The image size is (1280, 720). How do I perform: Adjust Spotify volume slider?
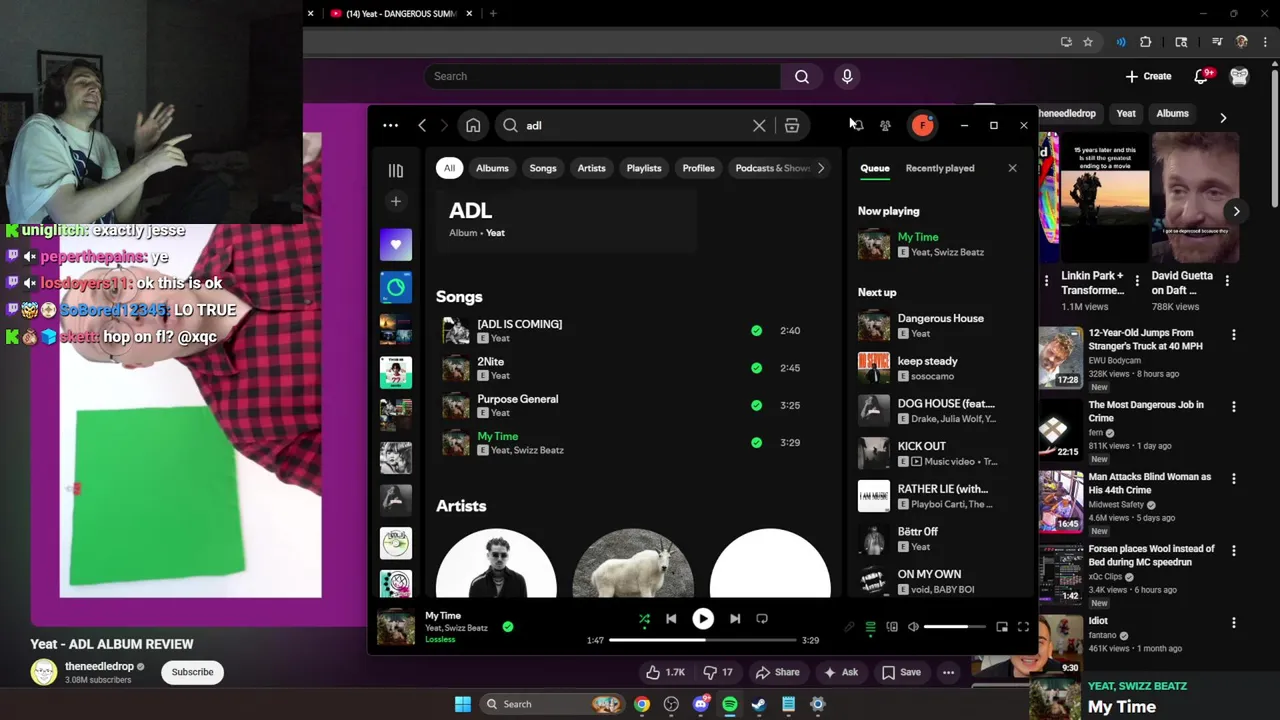[x=954, y=627]
